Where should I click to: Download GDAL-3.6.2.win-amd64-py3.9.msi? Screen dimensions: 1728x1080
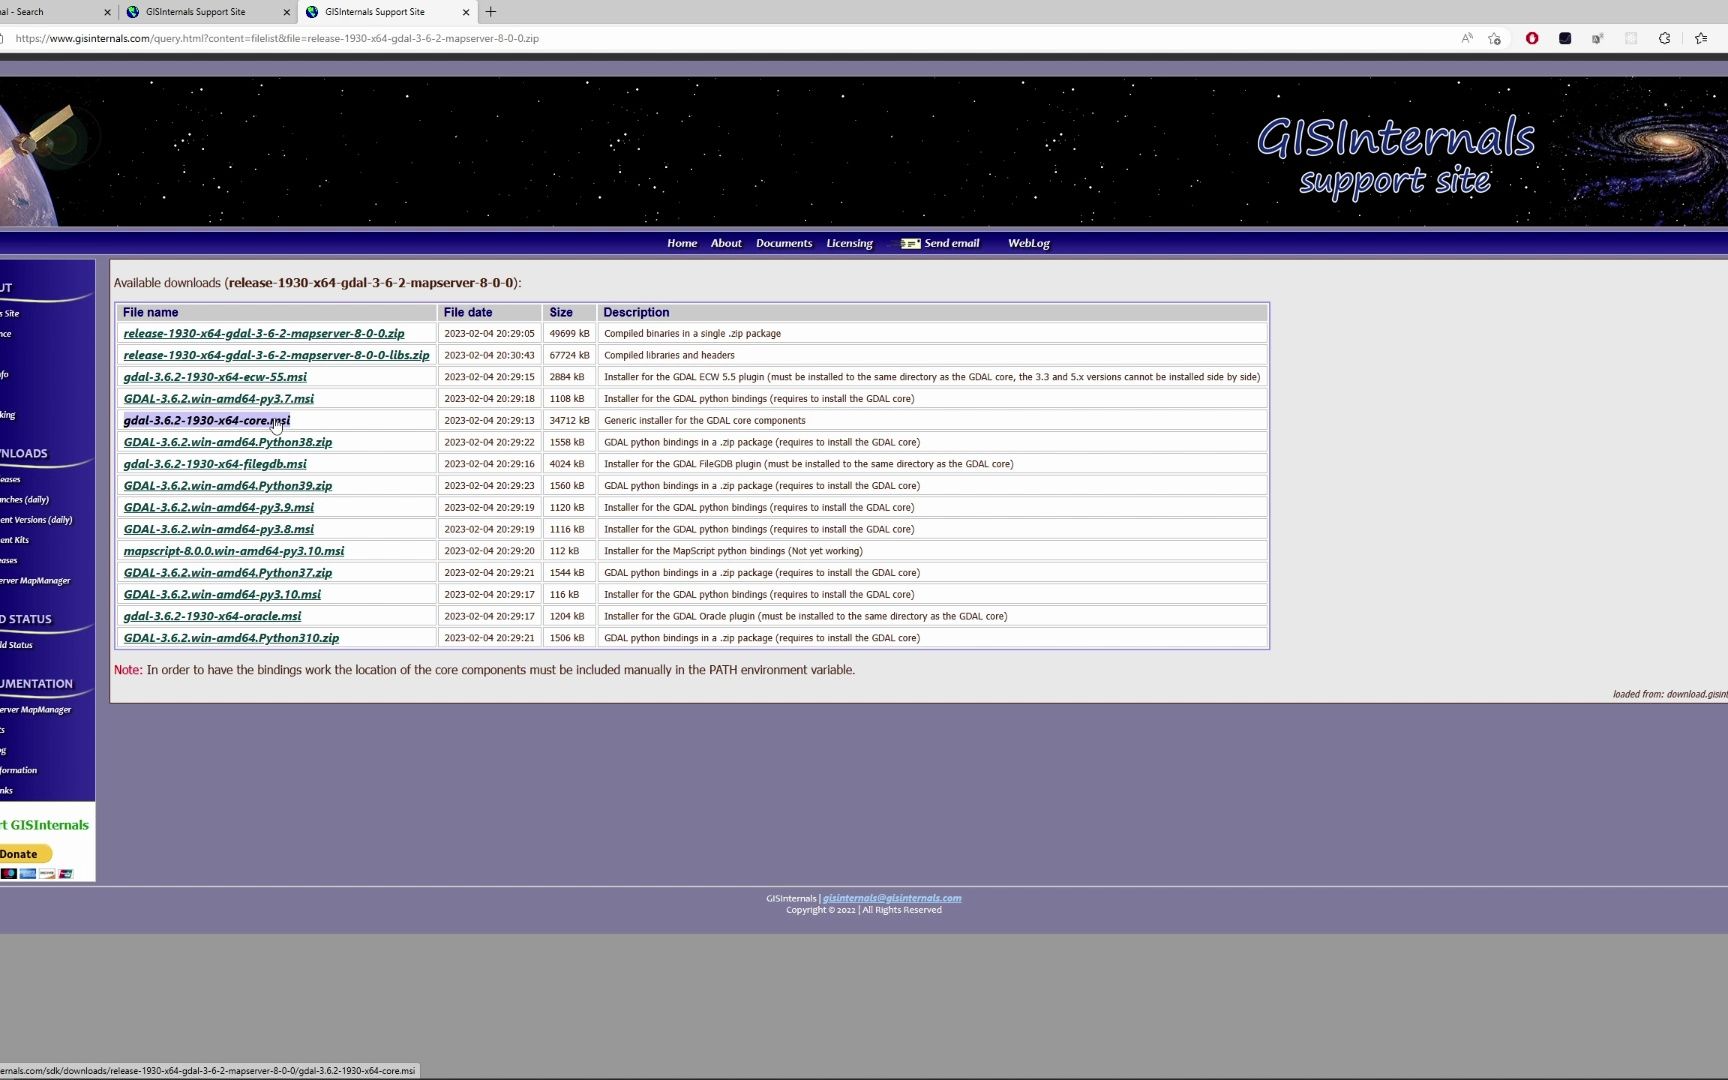pyautogui.click(x=218, y=507)
